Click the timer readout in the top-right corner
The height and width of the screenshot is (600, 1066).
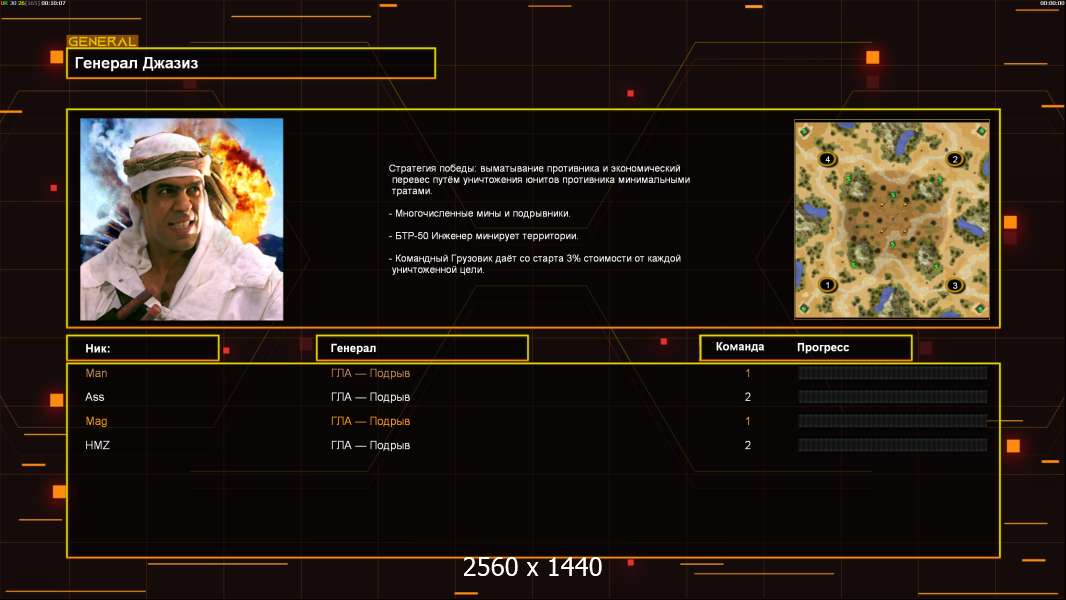click(x=1051, y=3)
